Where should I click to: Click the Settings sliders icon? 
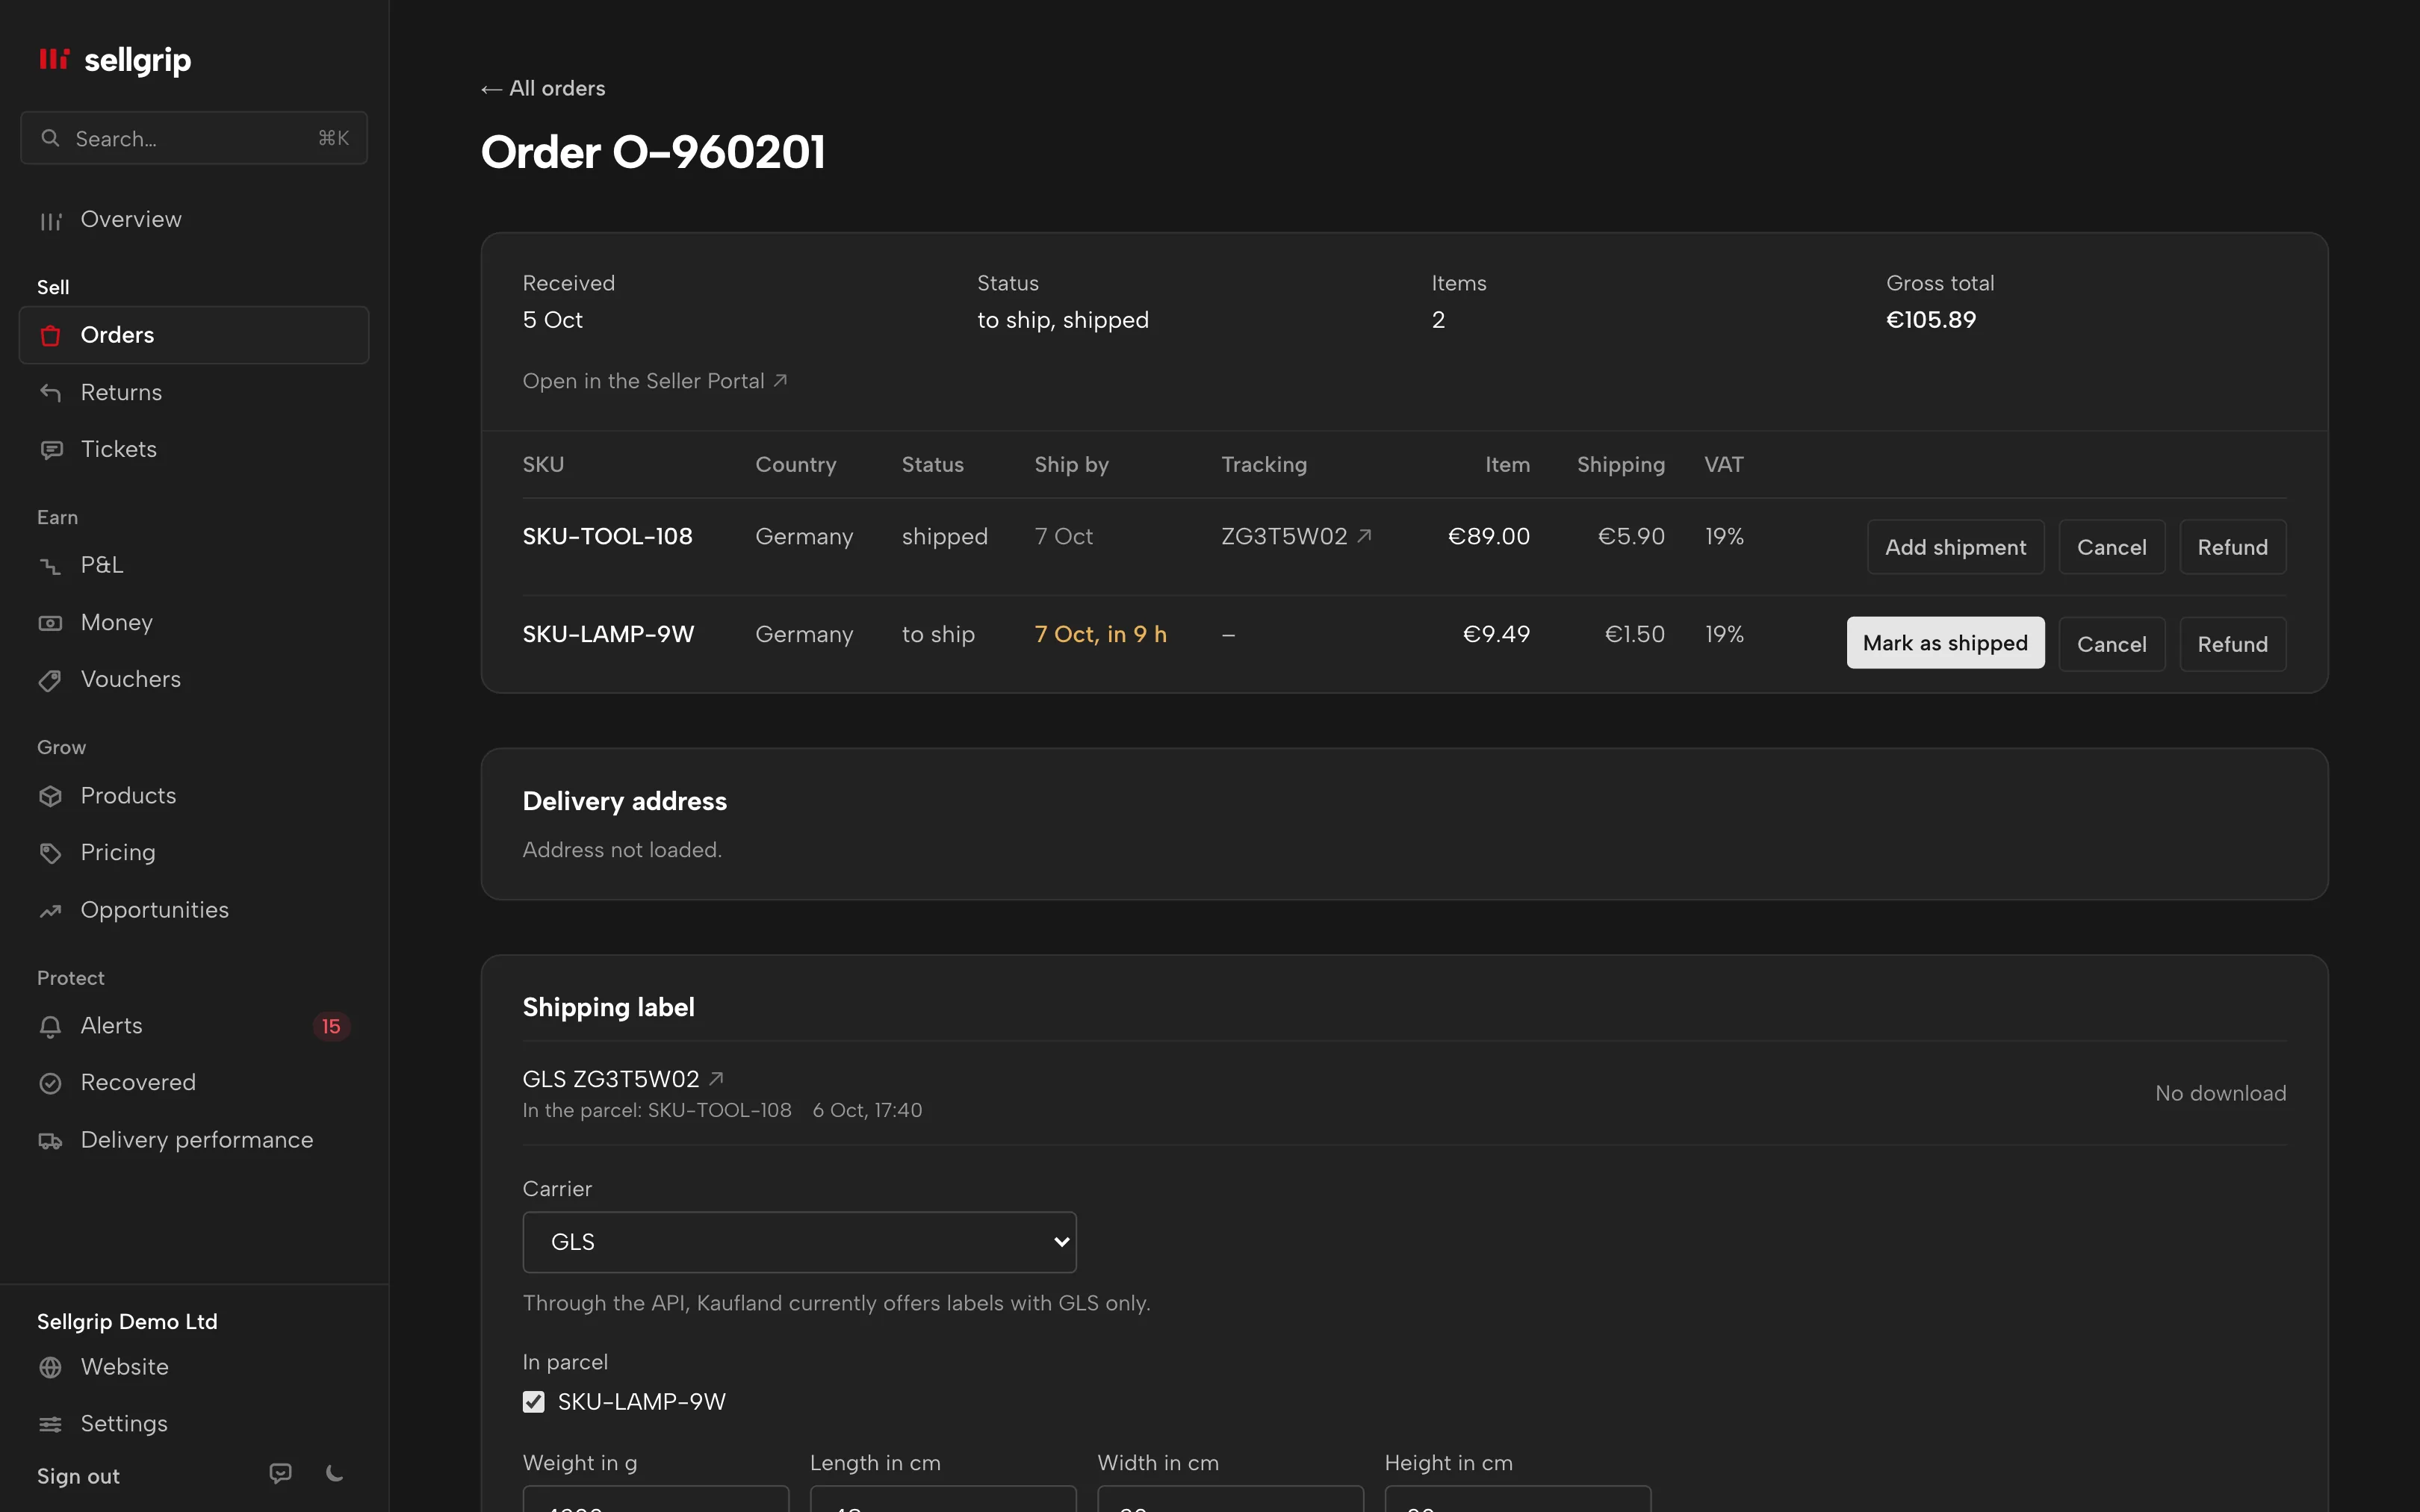coord(50,1424)
